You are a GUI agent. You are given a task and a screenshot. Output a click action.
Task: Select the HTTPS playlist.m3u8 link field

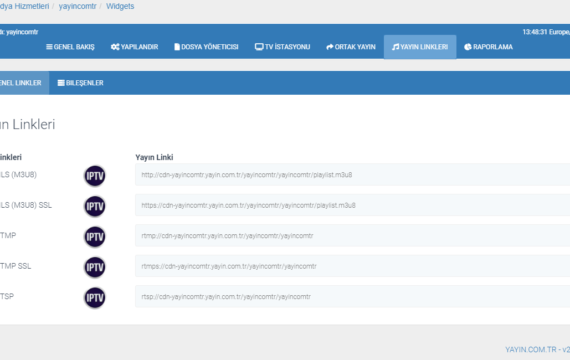[352, 205]
